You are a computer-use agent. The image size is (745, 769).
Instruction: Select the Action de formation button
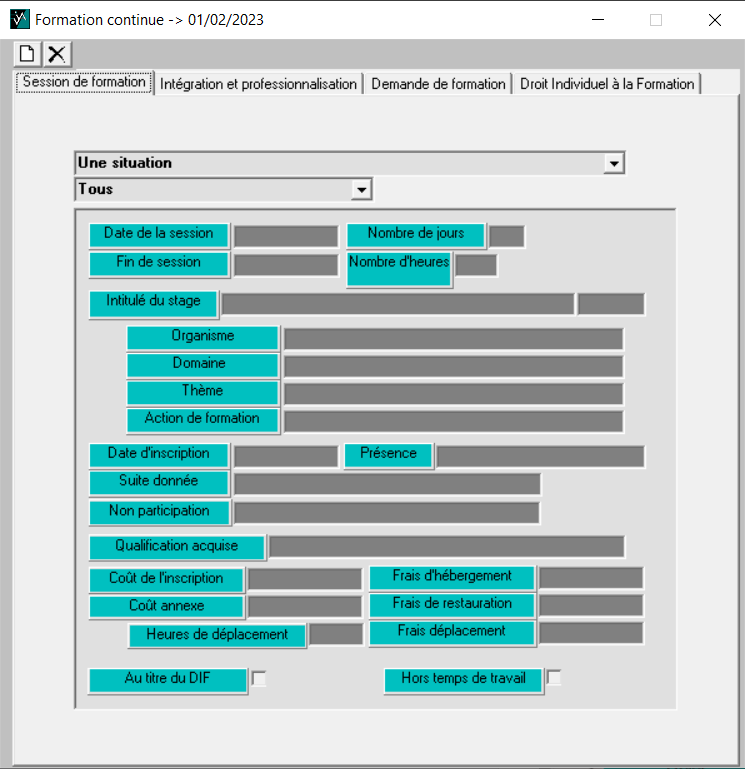[202, 419]
